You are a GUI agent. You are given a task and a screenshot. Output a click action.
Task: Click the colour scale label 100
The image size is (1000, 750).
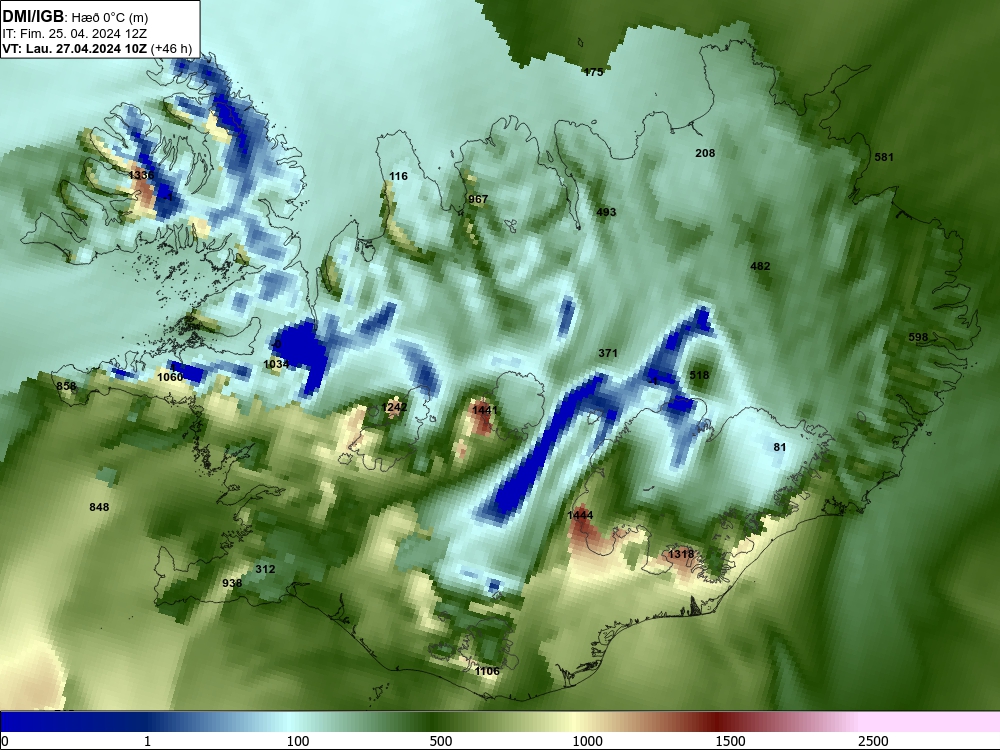[x=298, y=741]
